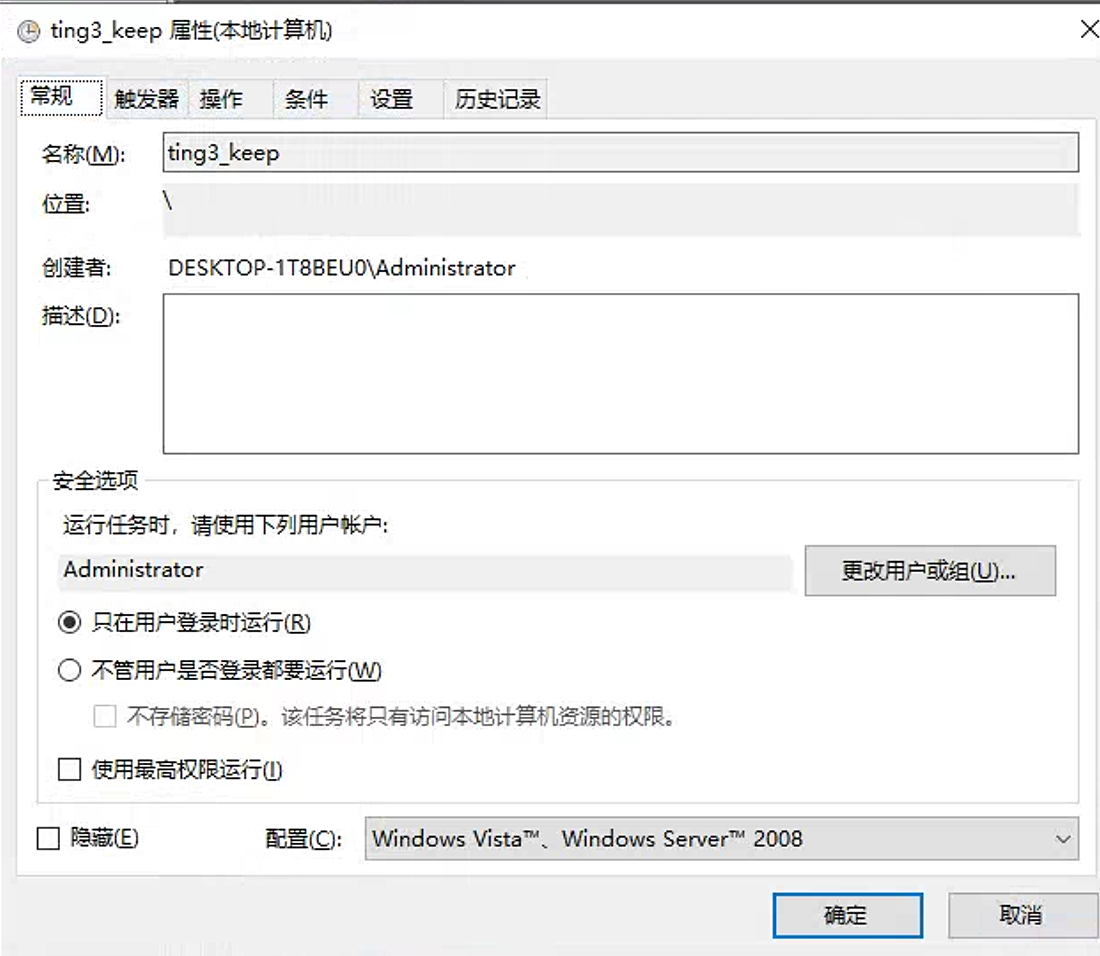1100x956 pixels.
Task: Select the 条件 tab
Action: [x=316, y=99]
